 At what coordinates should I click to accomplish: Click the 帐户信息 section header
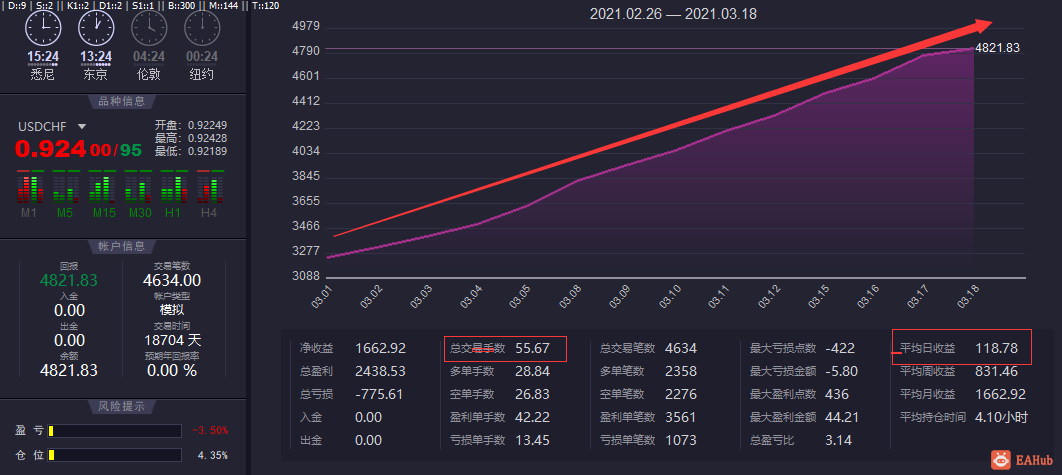(x=121, y=247)
